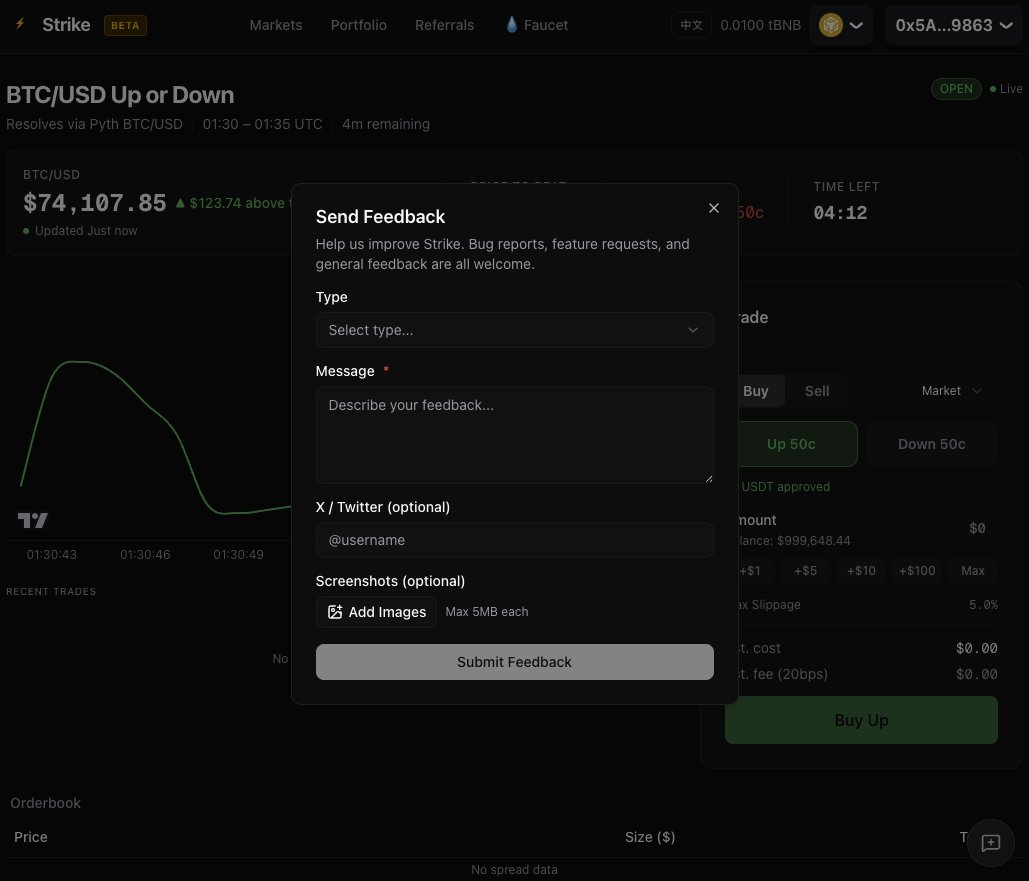Click the BETA badge
The height and width of the screenshot is (881, 1029).
(125, 26)
